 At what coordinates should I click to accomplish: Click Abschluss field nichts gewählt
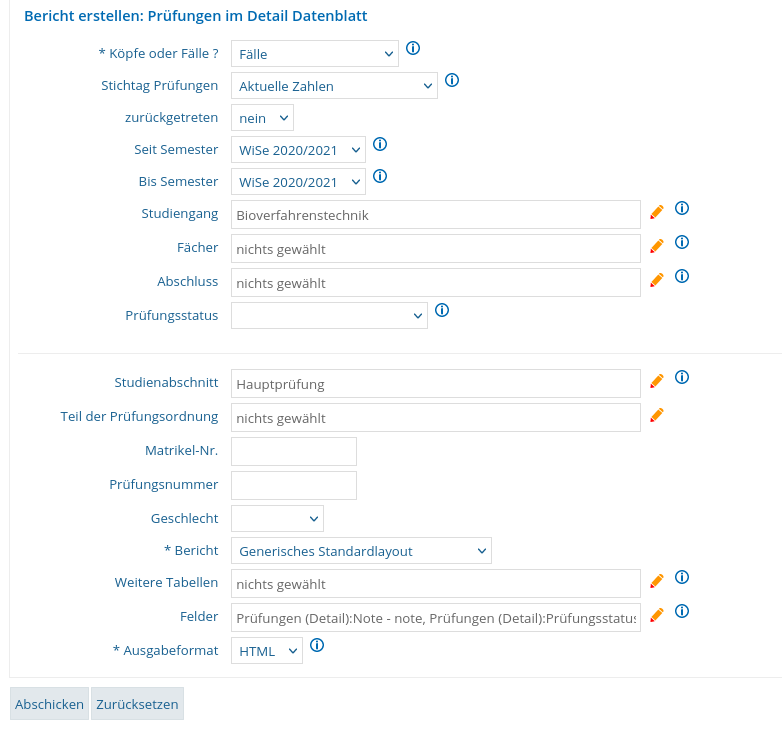(x=436, y=283)
